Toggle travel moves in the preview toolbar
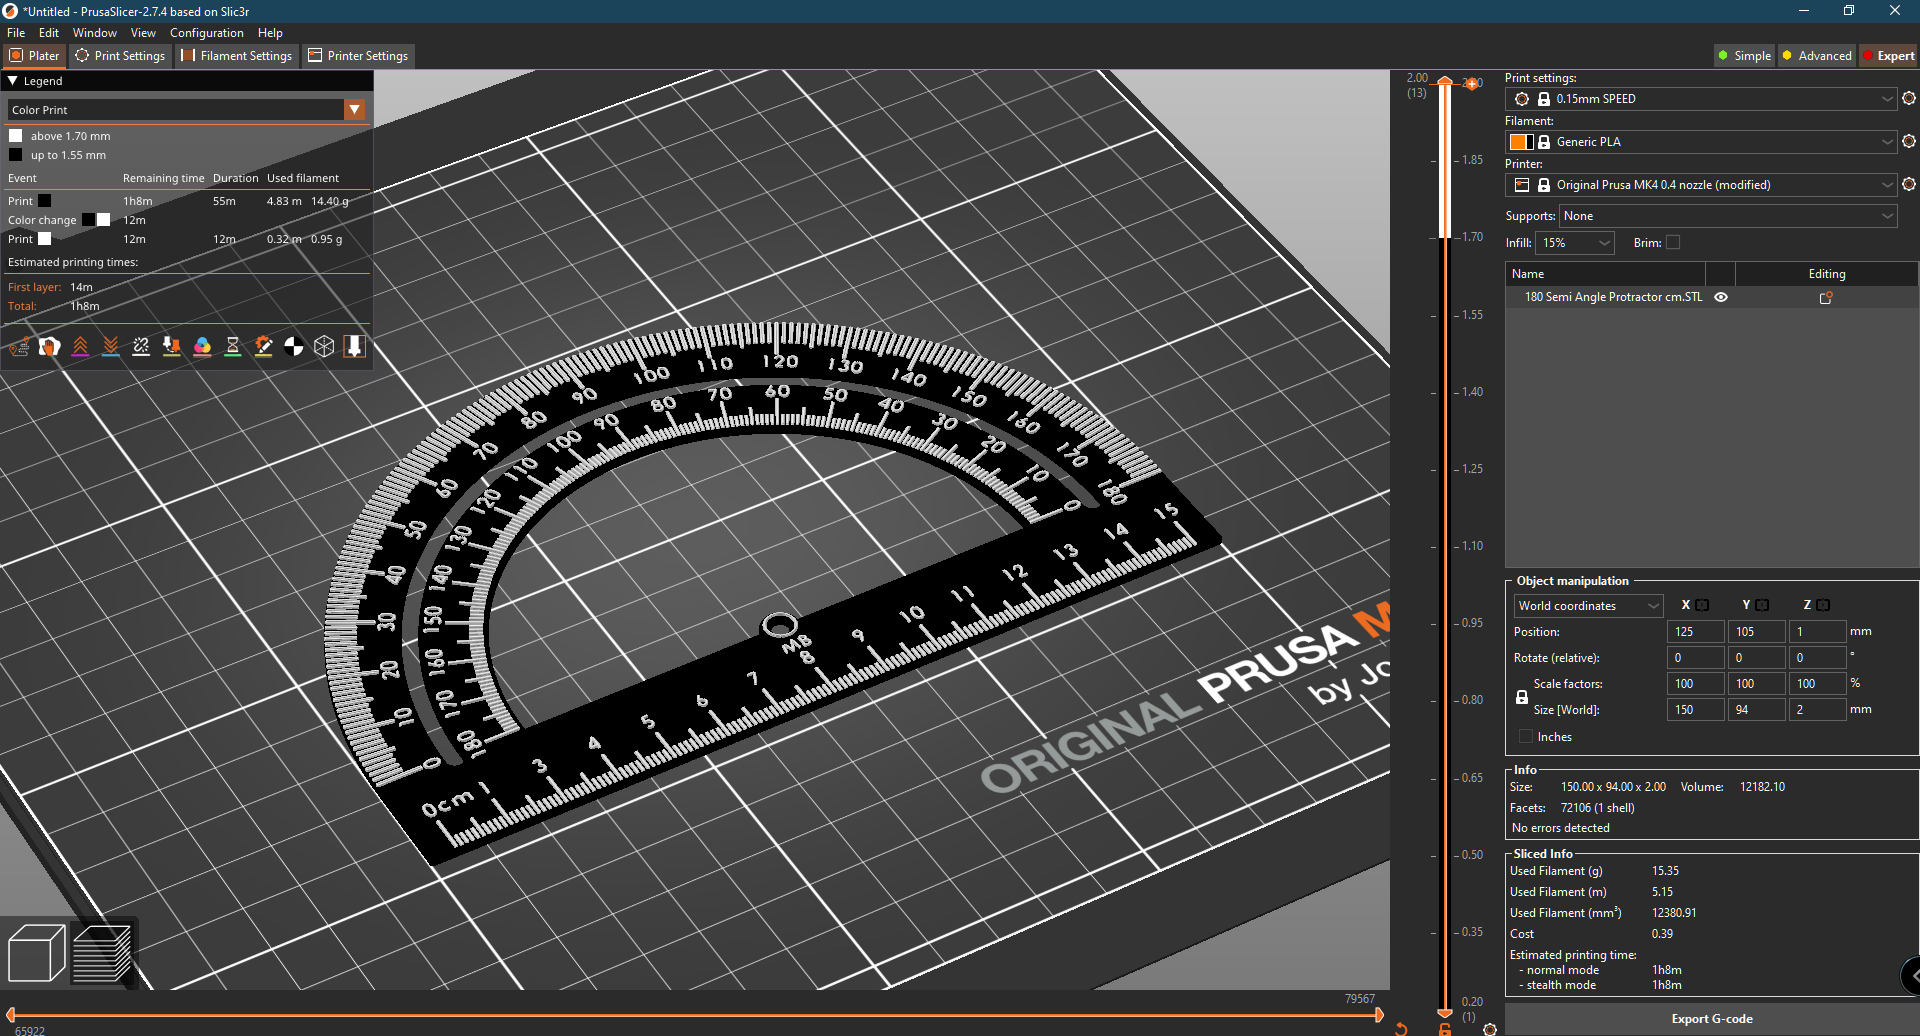This screenshot has width=1920, height=1036. click(x=18, y=346)
